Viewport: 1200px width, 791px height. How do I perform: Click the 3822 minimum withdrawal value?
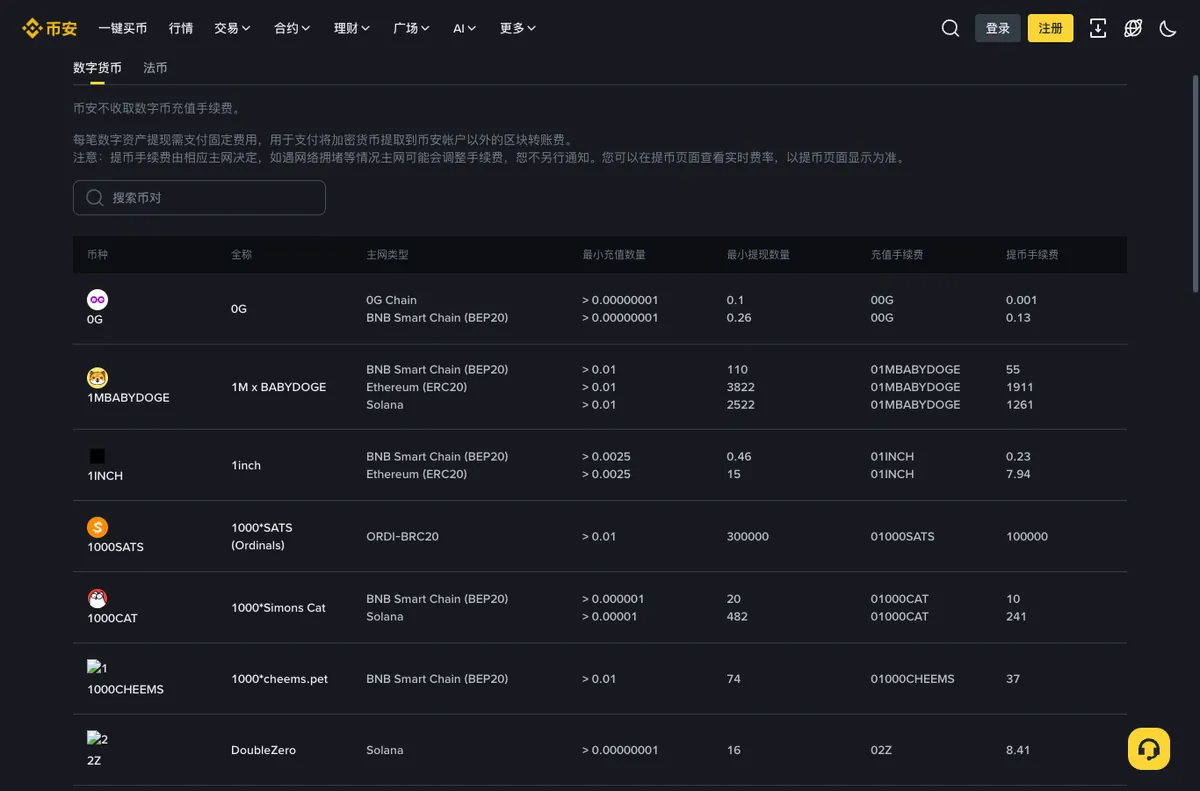[x=741, y=387]
